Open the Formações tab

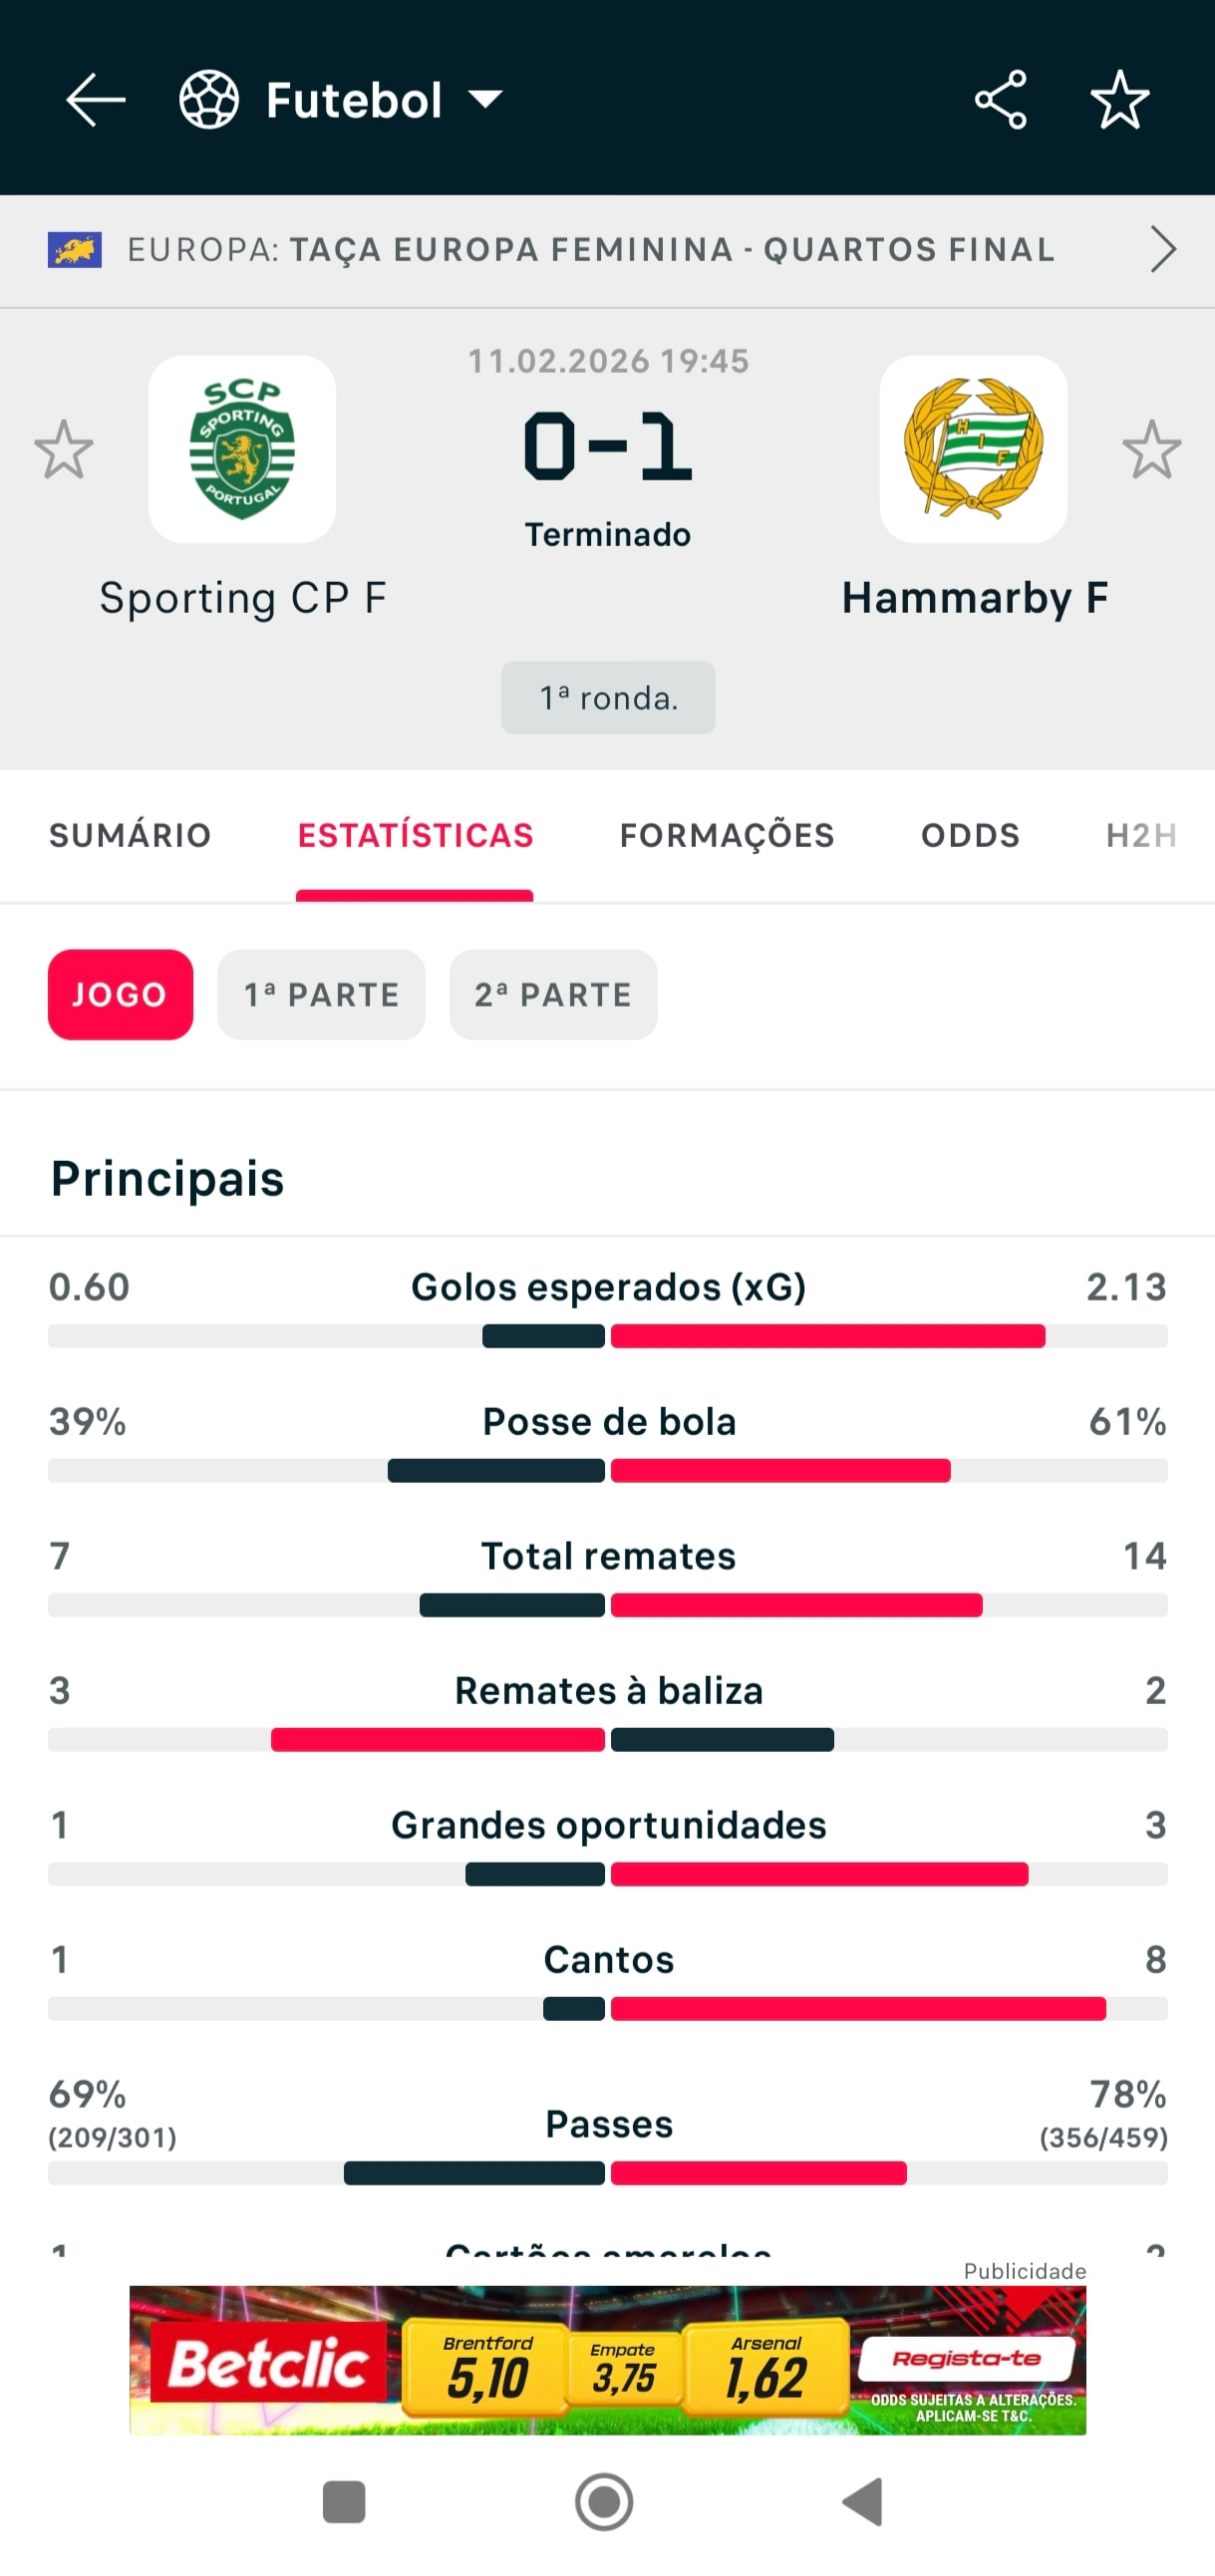coord(727,835)
